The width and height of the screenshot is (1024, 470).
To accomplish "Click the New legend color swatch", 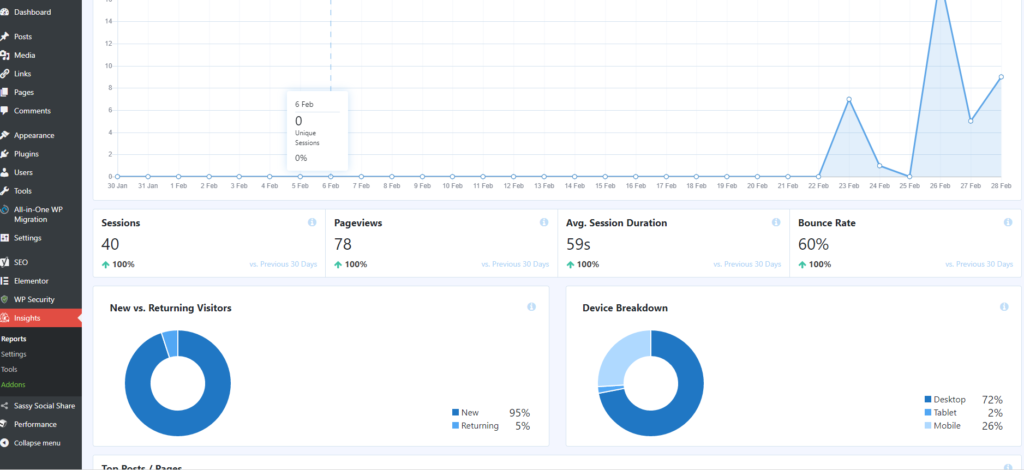I will (x=455, y=413).
